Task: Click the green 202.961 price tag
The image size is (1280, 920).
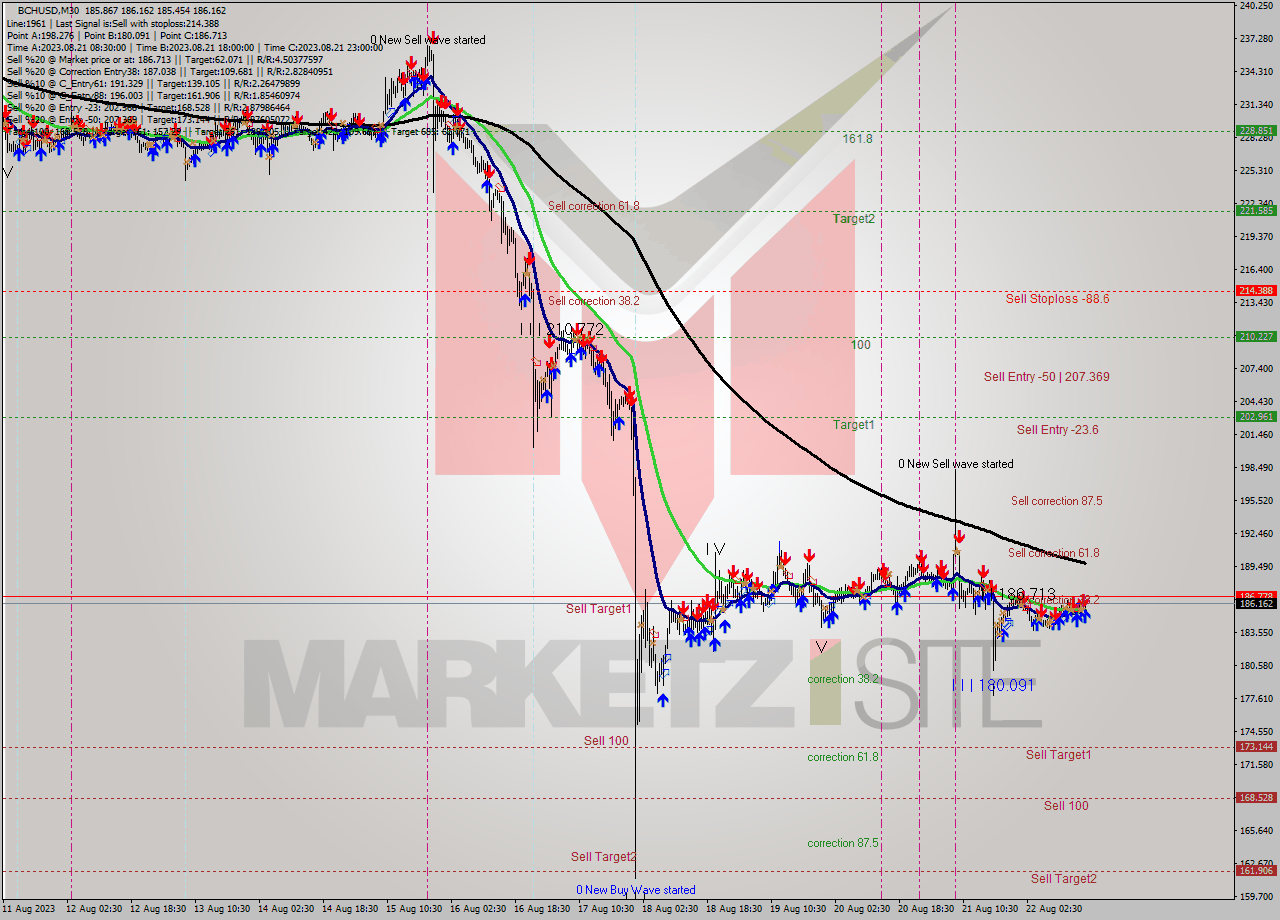Action: tap(1256, 417)
